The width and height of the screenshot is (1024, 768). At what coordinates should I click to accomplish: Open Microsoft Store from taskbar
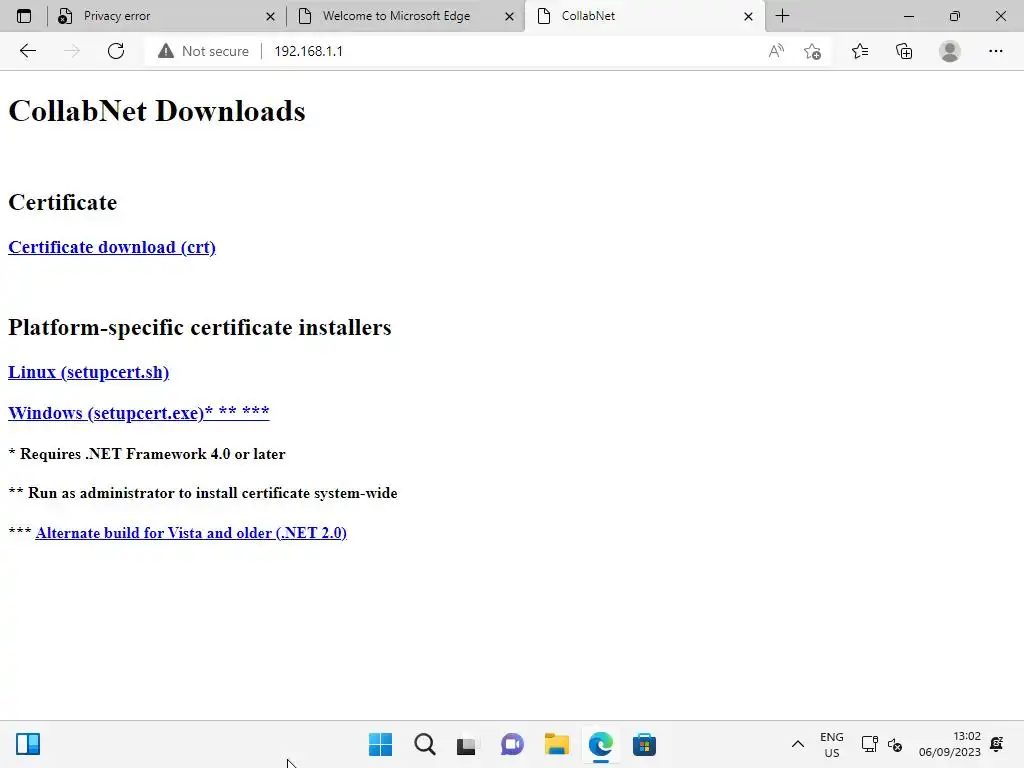pyautogui.click(x=644, y=744)
